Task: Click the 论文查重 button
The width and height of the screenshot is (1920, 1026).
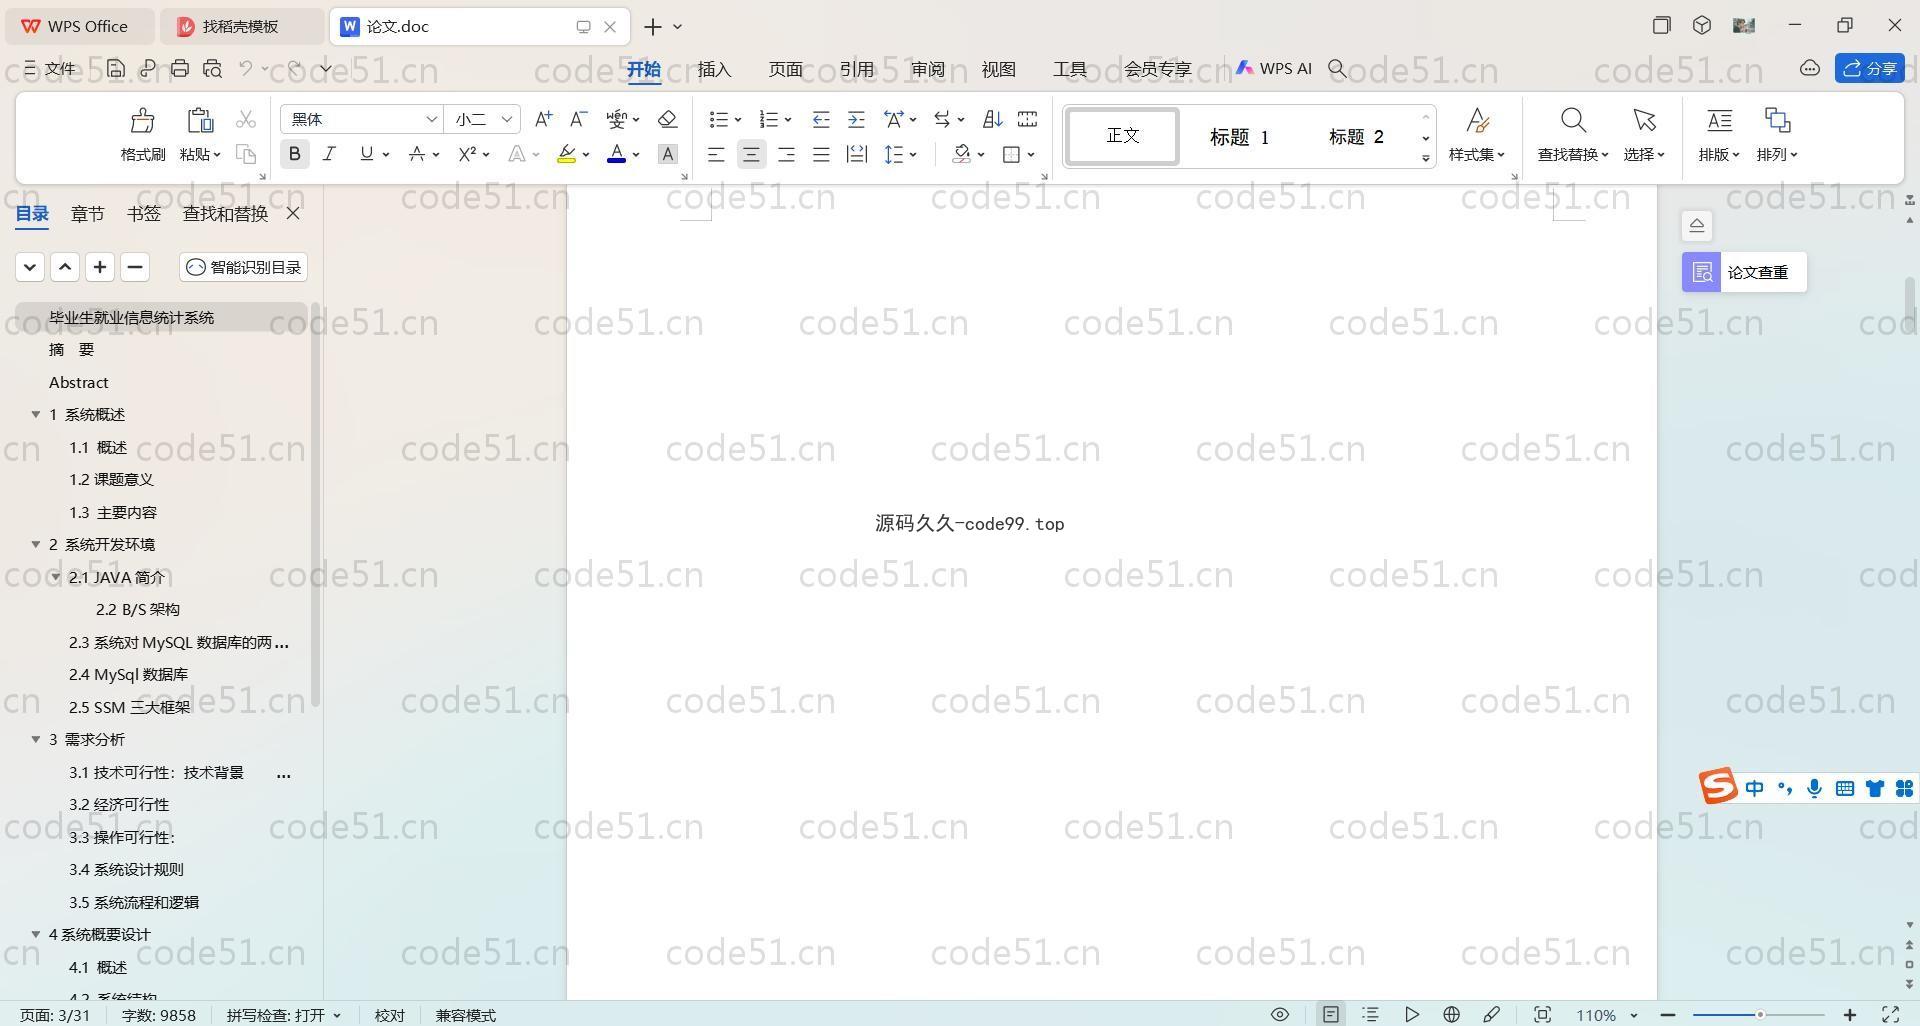Action: coord(1744,272)
